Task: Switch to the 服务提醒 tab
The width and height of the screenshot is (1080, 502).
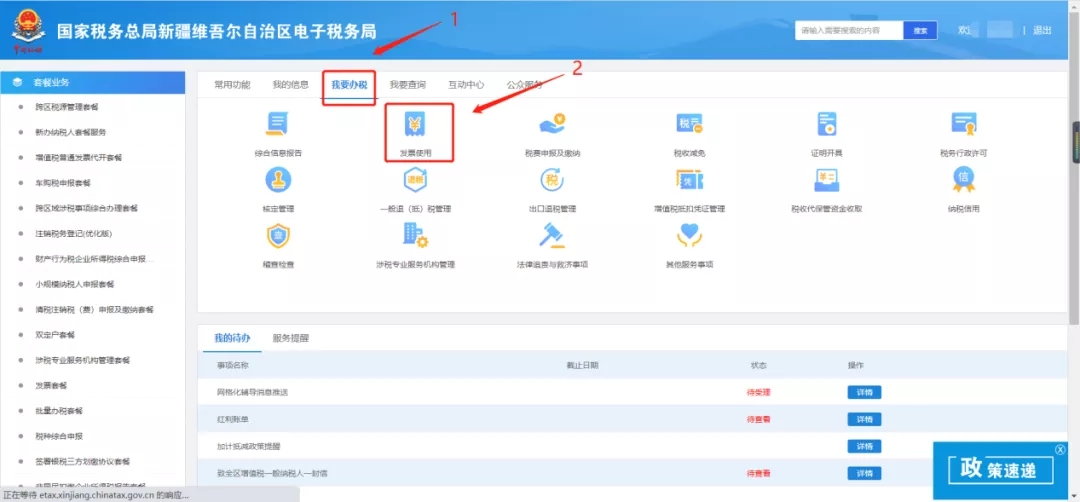Action: pyautogui.click(x=291, y=338)
